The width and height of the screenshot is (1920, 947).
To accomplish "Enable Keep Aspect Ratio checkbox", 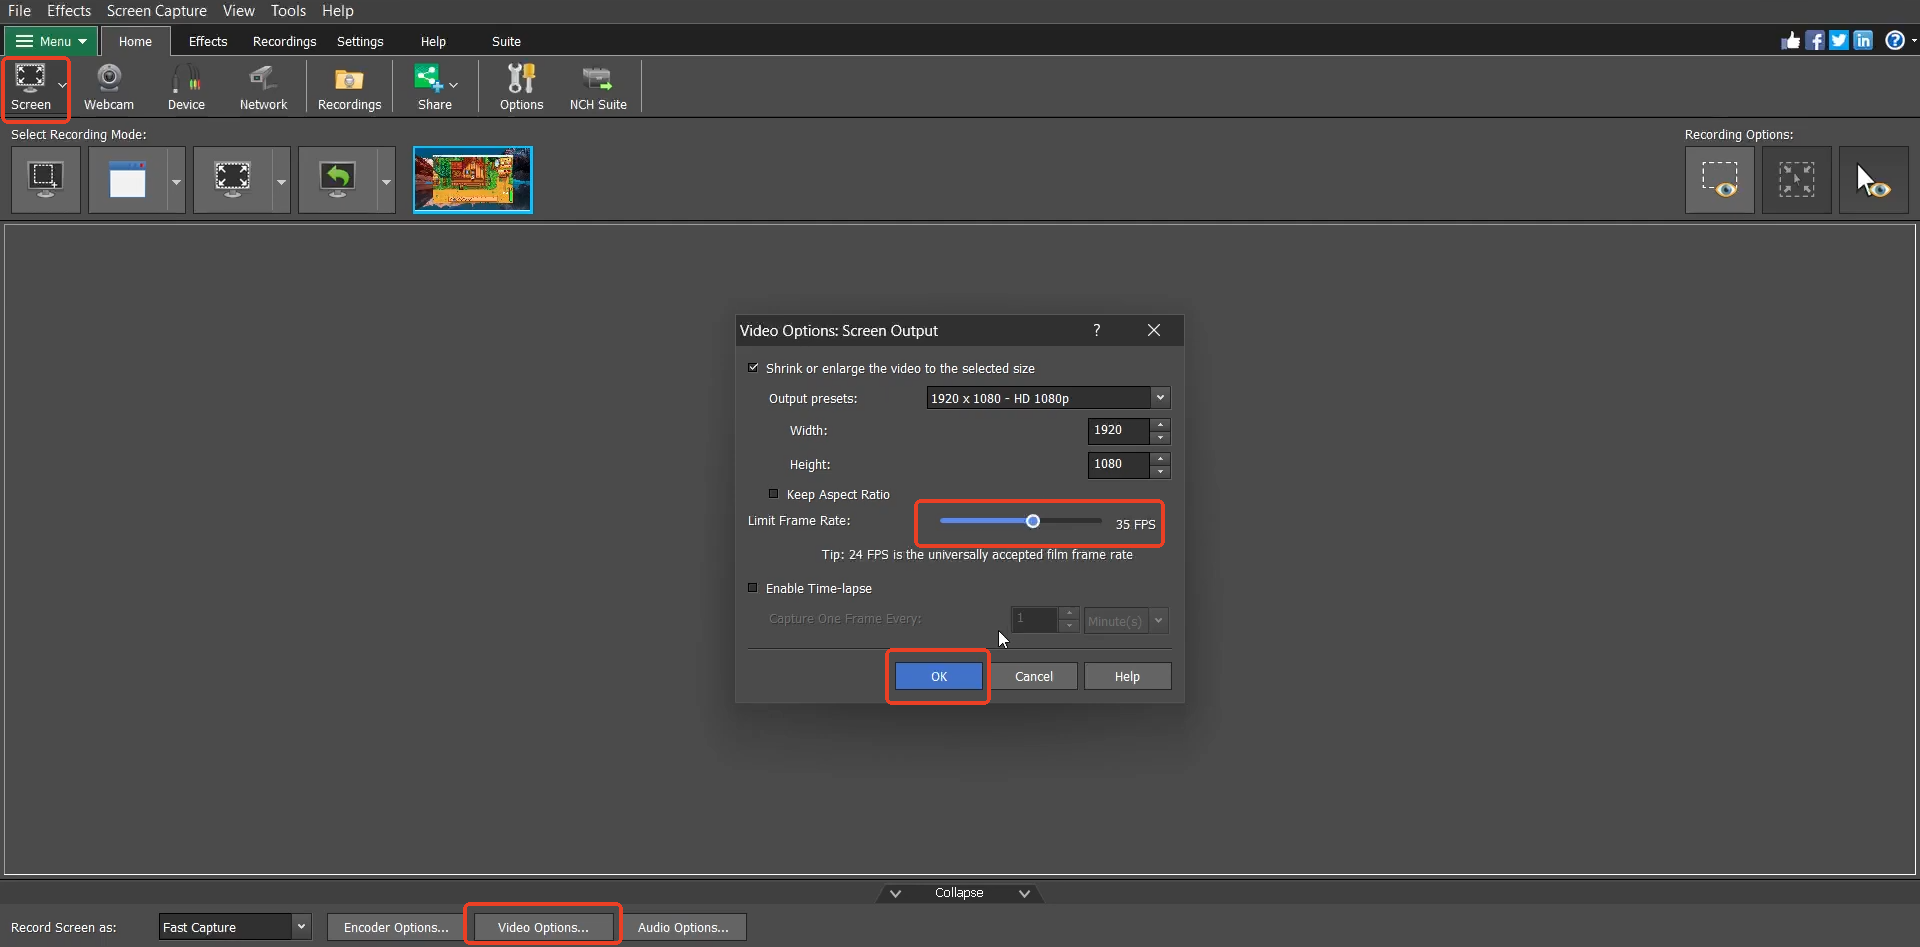I will 773,494.
